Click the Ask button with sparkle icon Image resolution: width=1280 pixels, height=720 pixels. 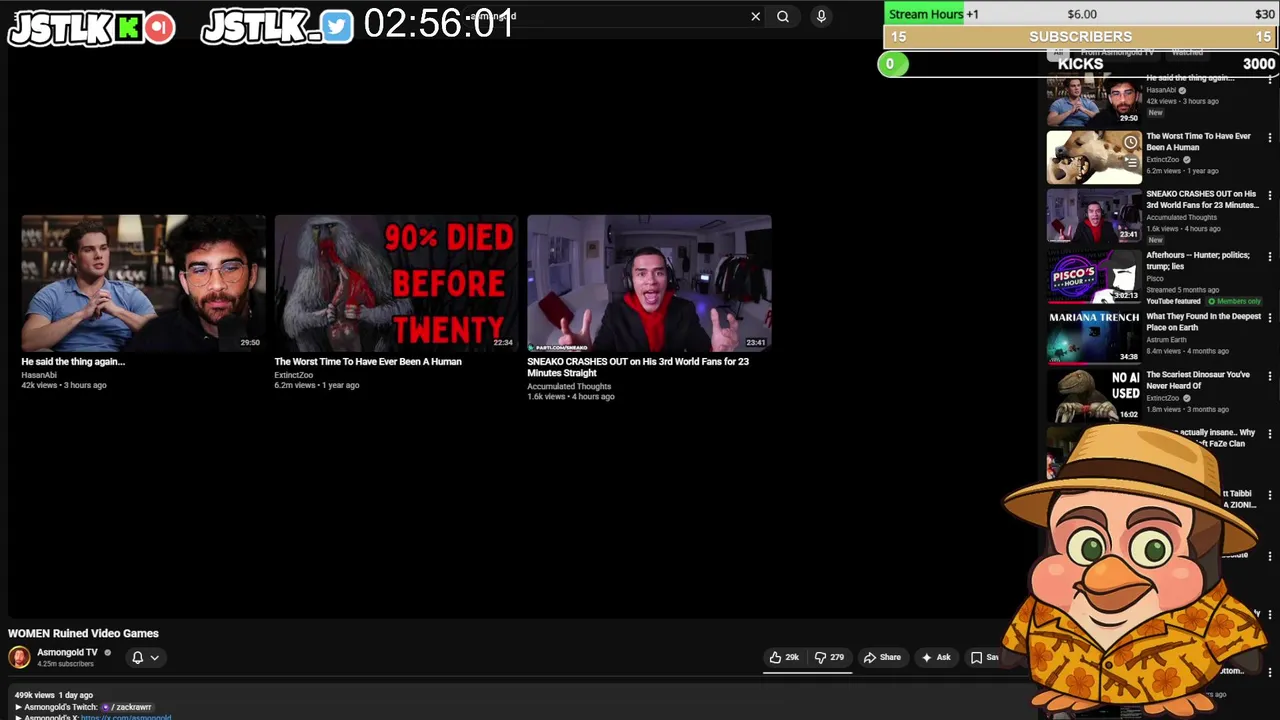936,657
